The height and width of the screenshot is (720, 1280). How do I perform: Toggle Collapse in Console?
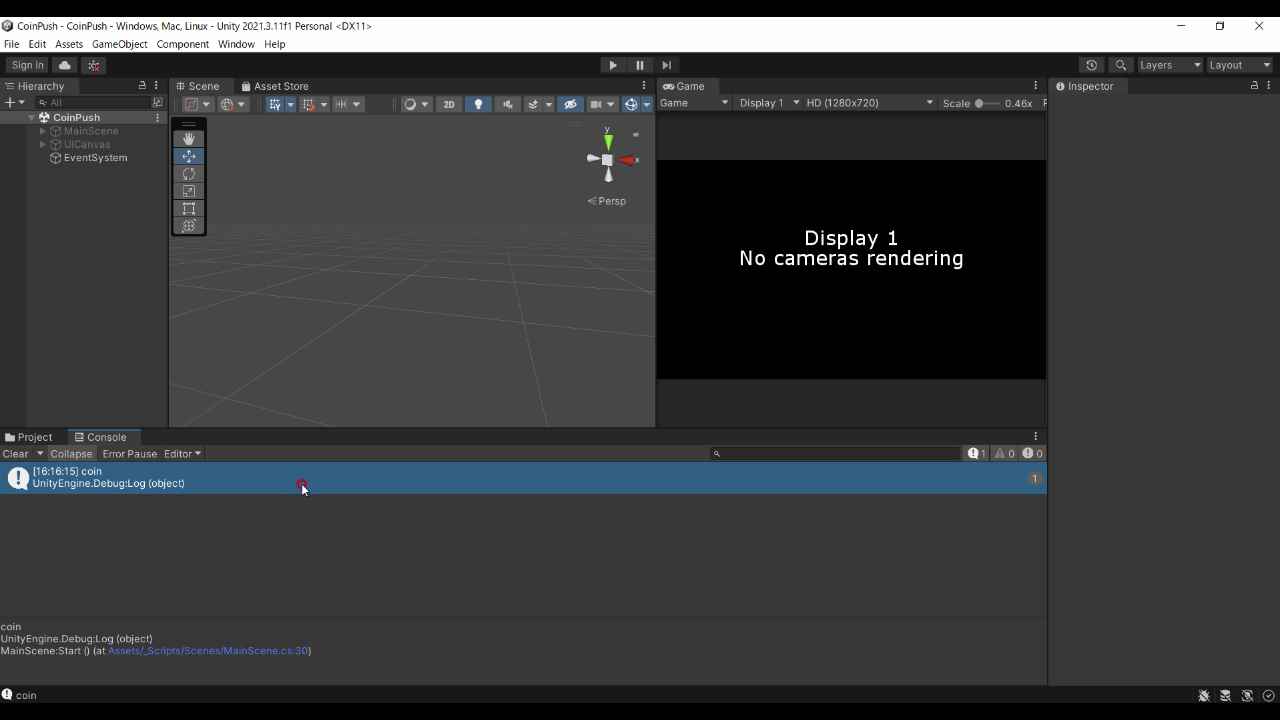[71, 454]
